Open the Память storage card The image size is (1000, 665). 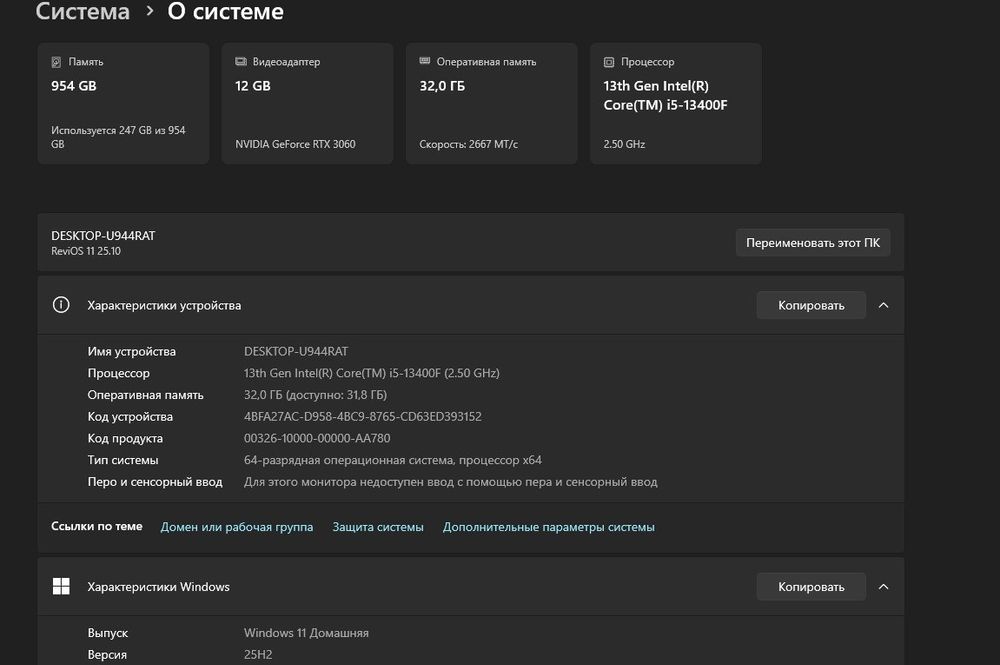123,103
